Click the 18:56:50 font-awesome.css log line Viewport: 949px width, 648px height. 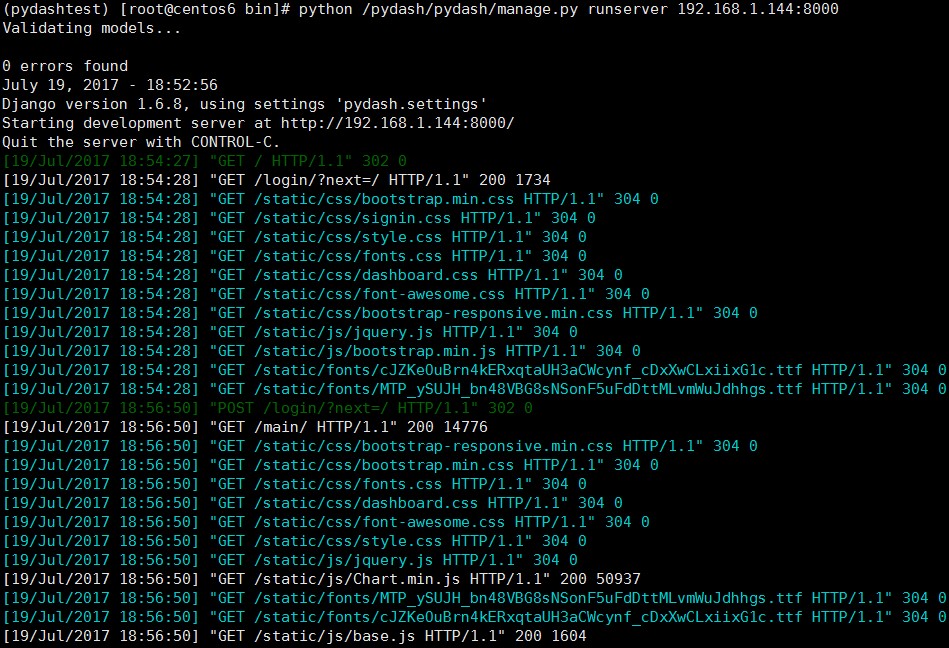click(x=326, y=522)
